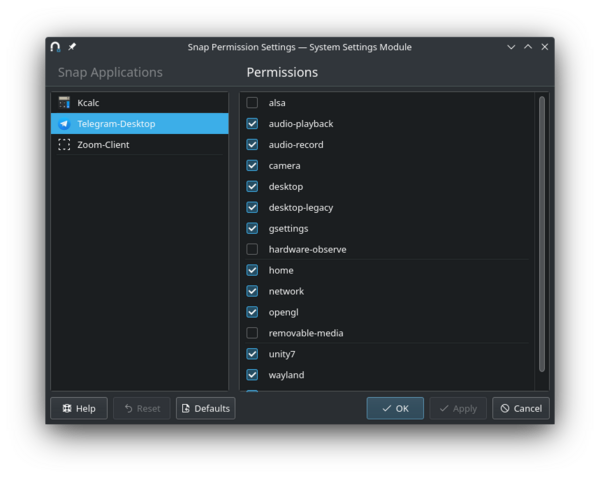This screenshot has height=478, width=600.
Task: Click the Kcalc calculator icon
Action: tap(64, 103)
